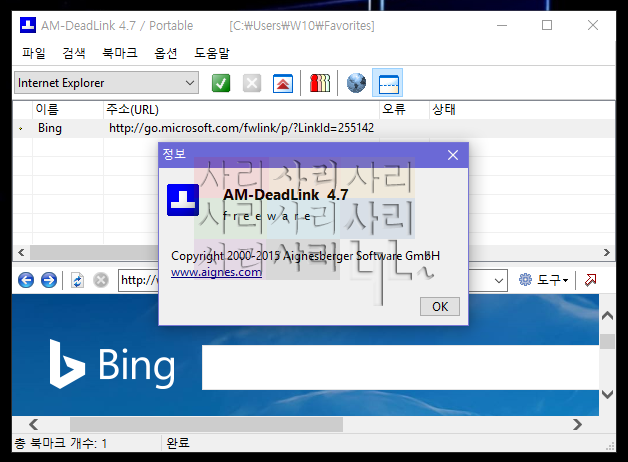Viewport: 628px width, 462px height.
Task: Click the grey stop loading icon
Action: tap(101, 280)
